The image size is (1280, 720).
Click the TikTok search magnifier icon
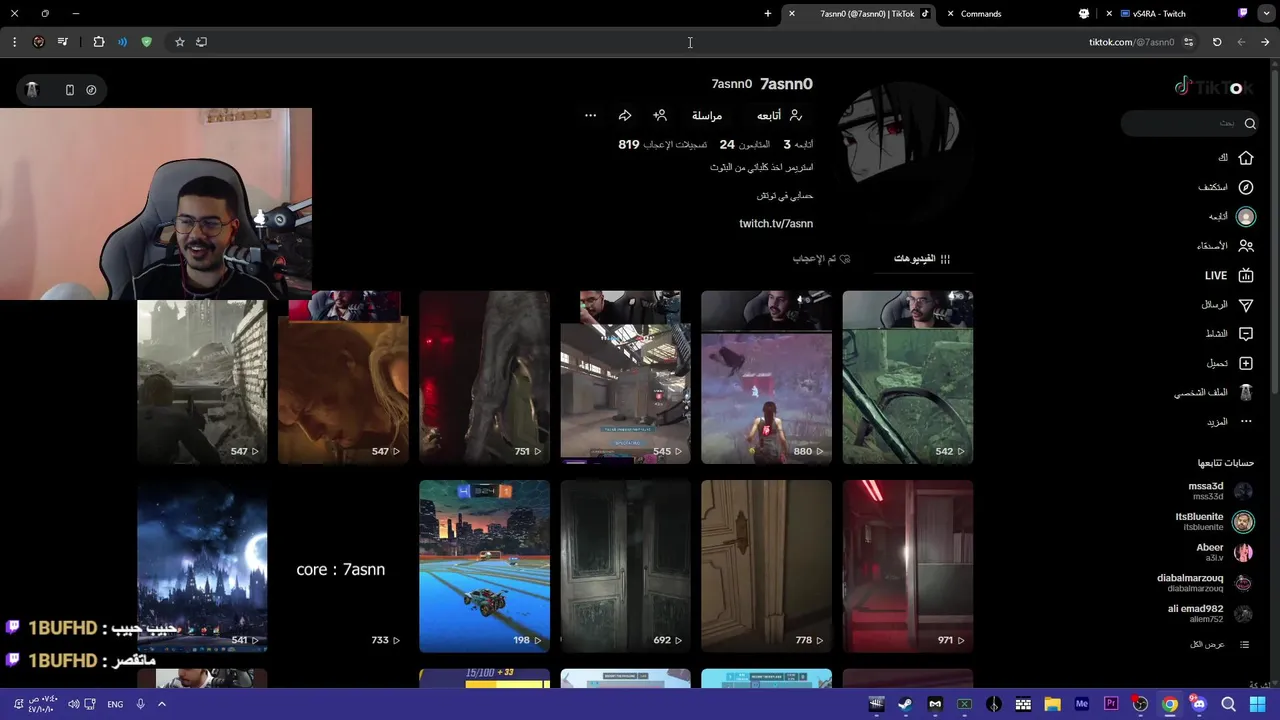coord(1250,124)
